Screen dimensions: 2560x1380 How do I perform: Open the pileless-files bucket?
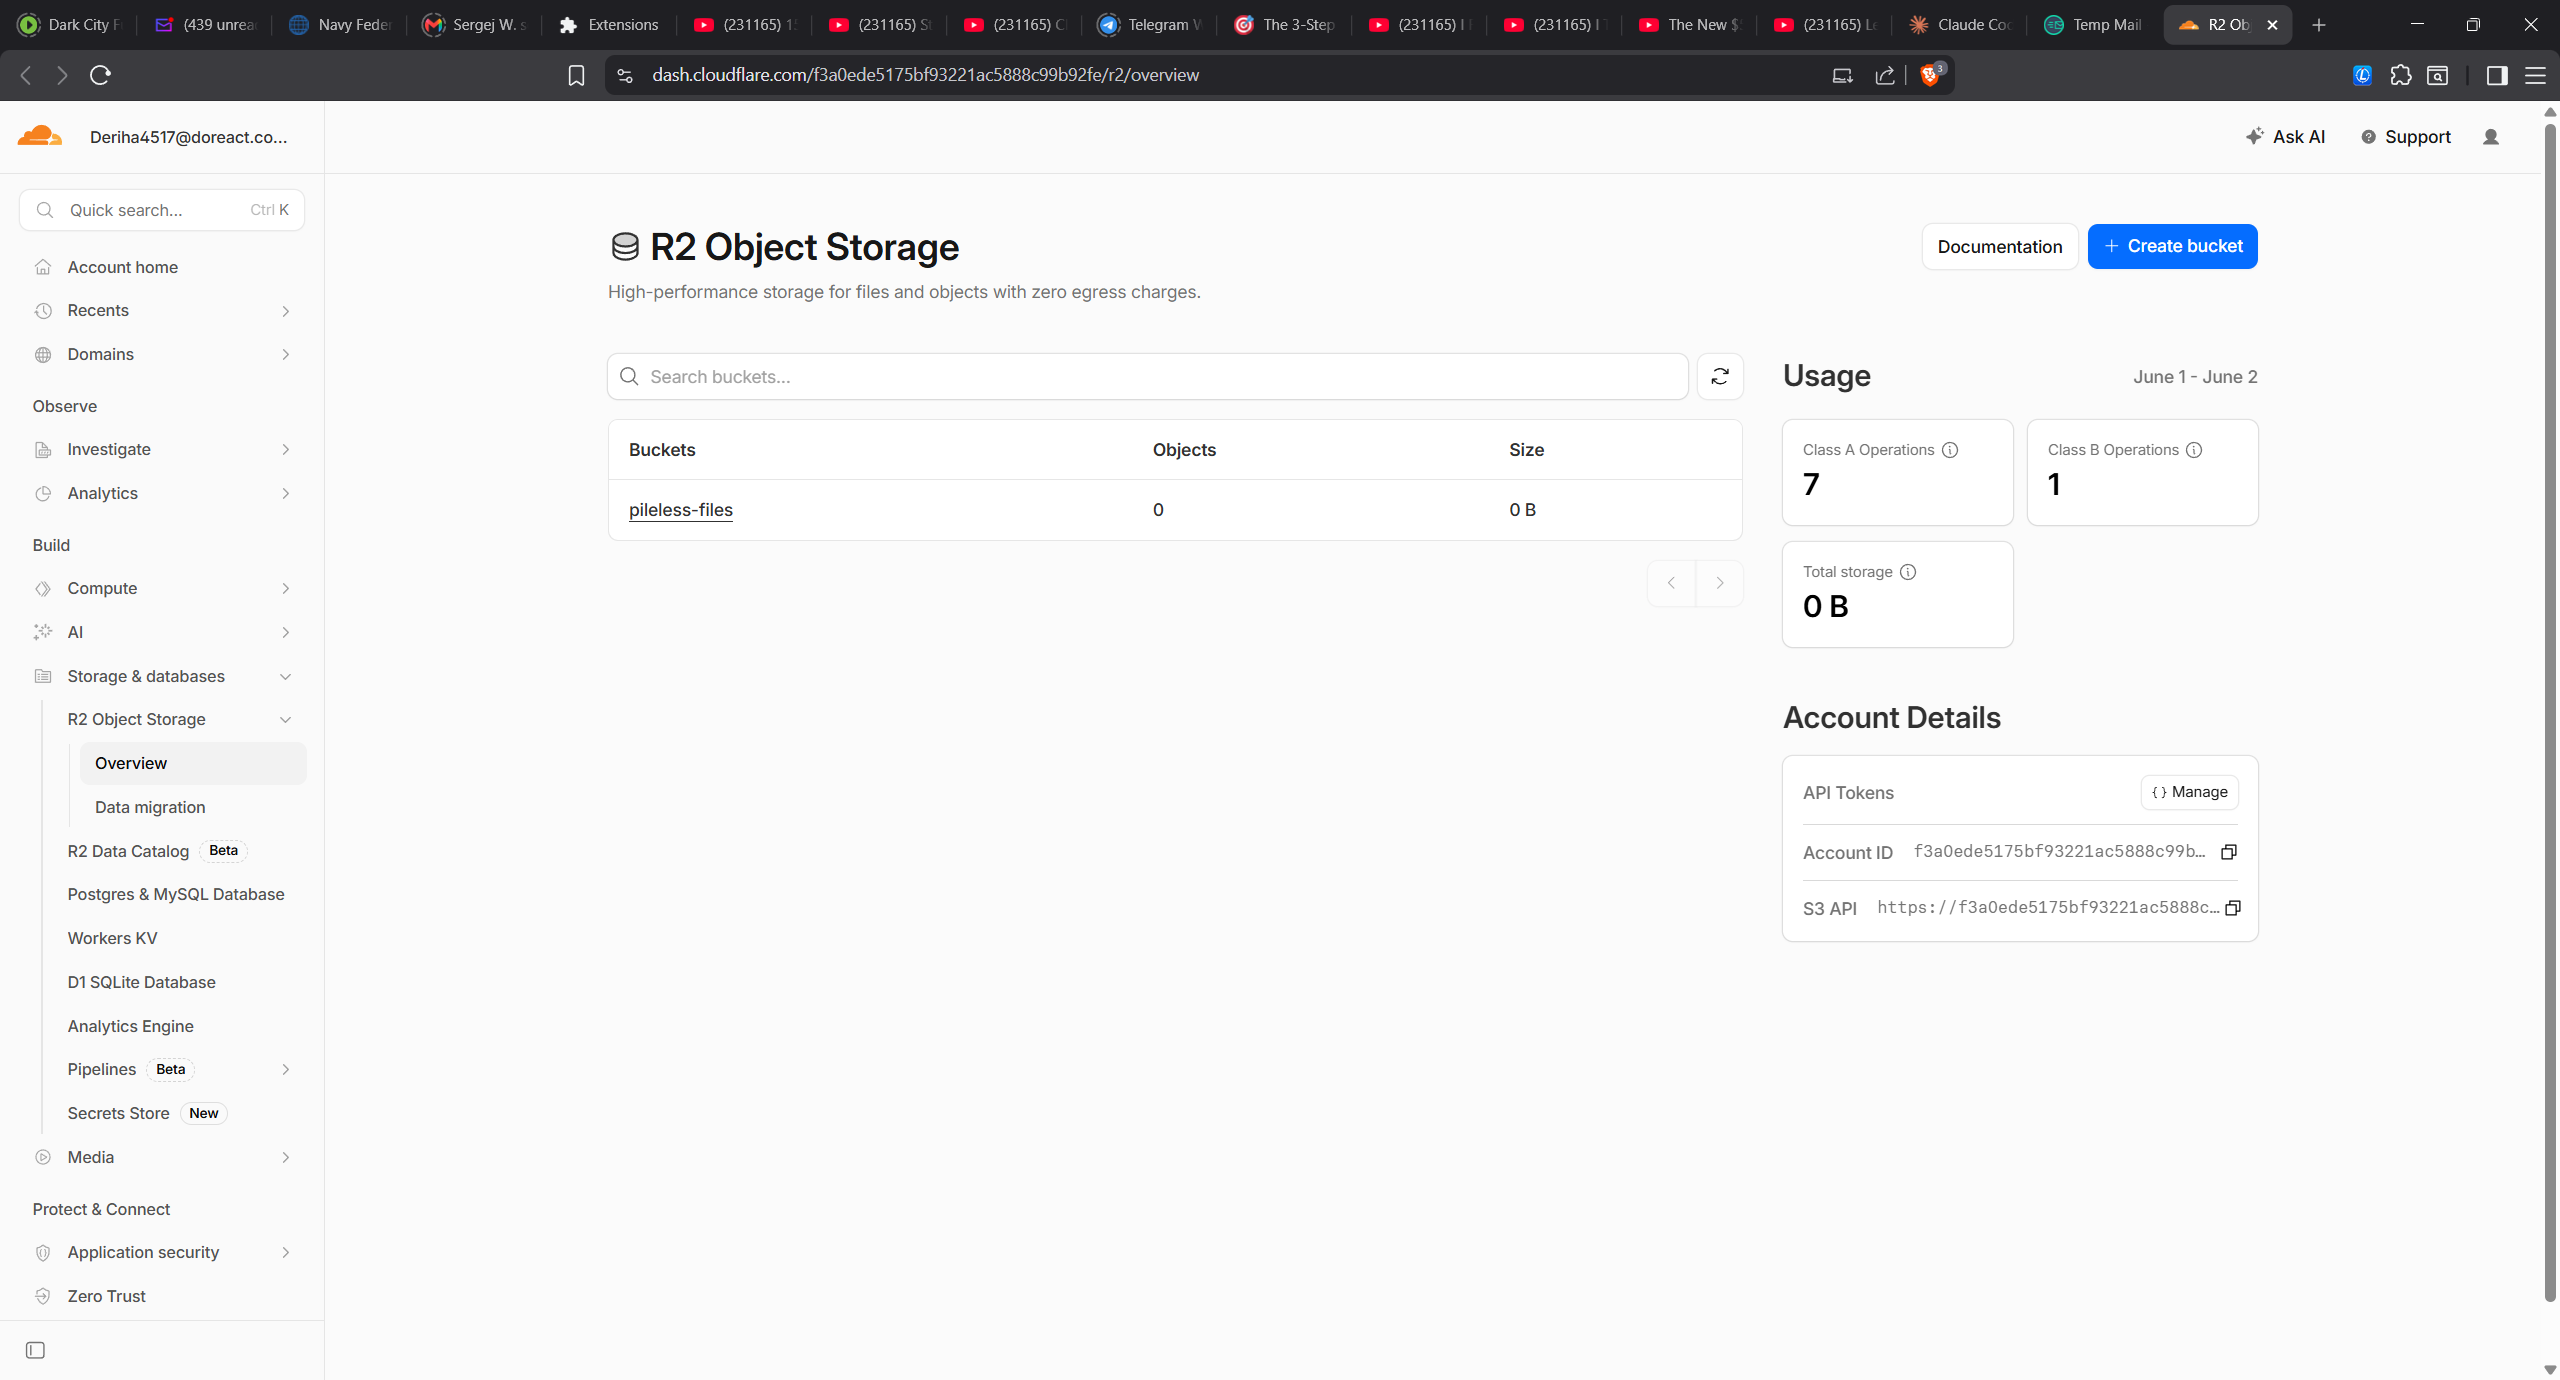[x=680, y=510]
